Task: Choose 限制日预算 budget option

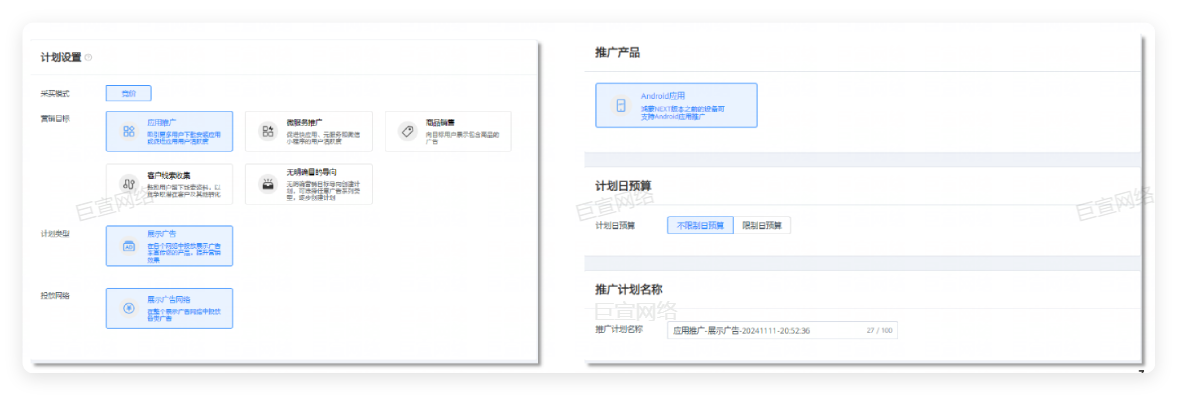Action: 761,225
